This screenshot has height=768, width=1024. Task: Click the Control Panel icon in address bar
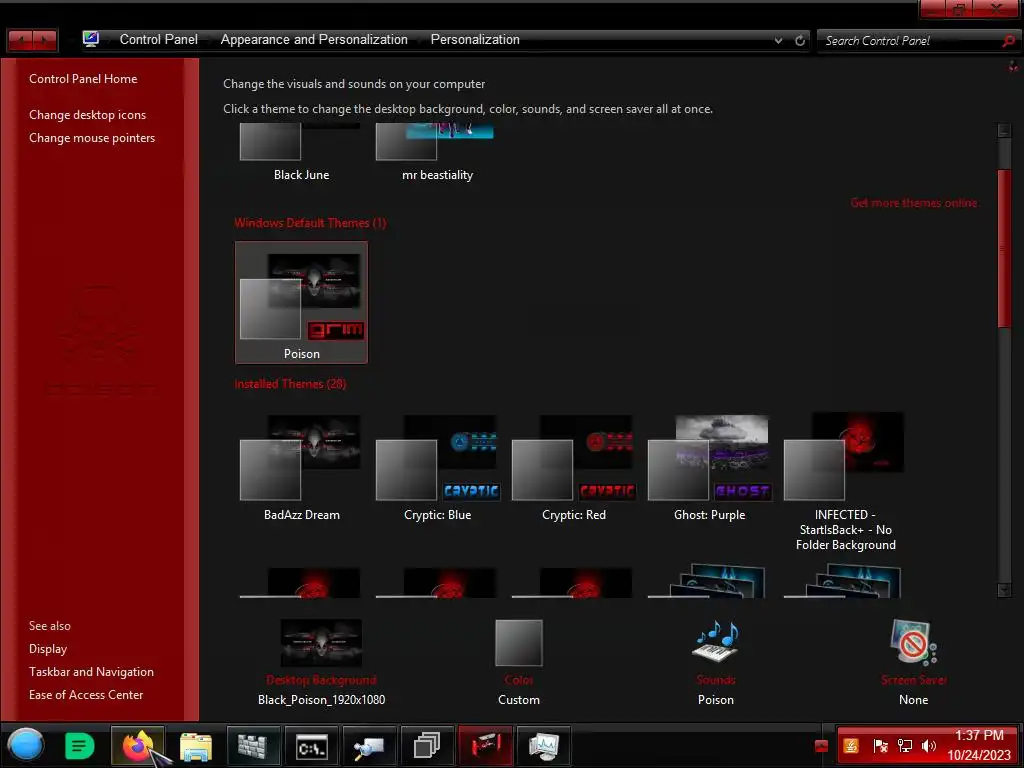coord(91,39)
